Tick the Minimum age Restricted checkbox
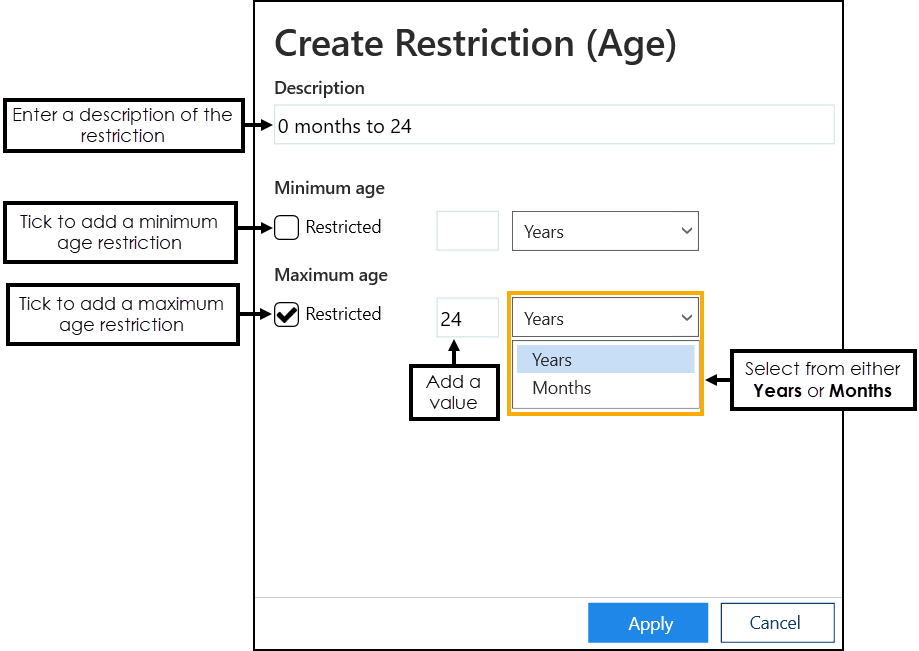The image size is (919, 651). point(287,228)
